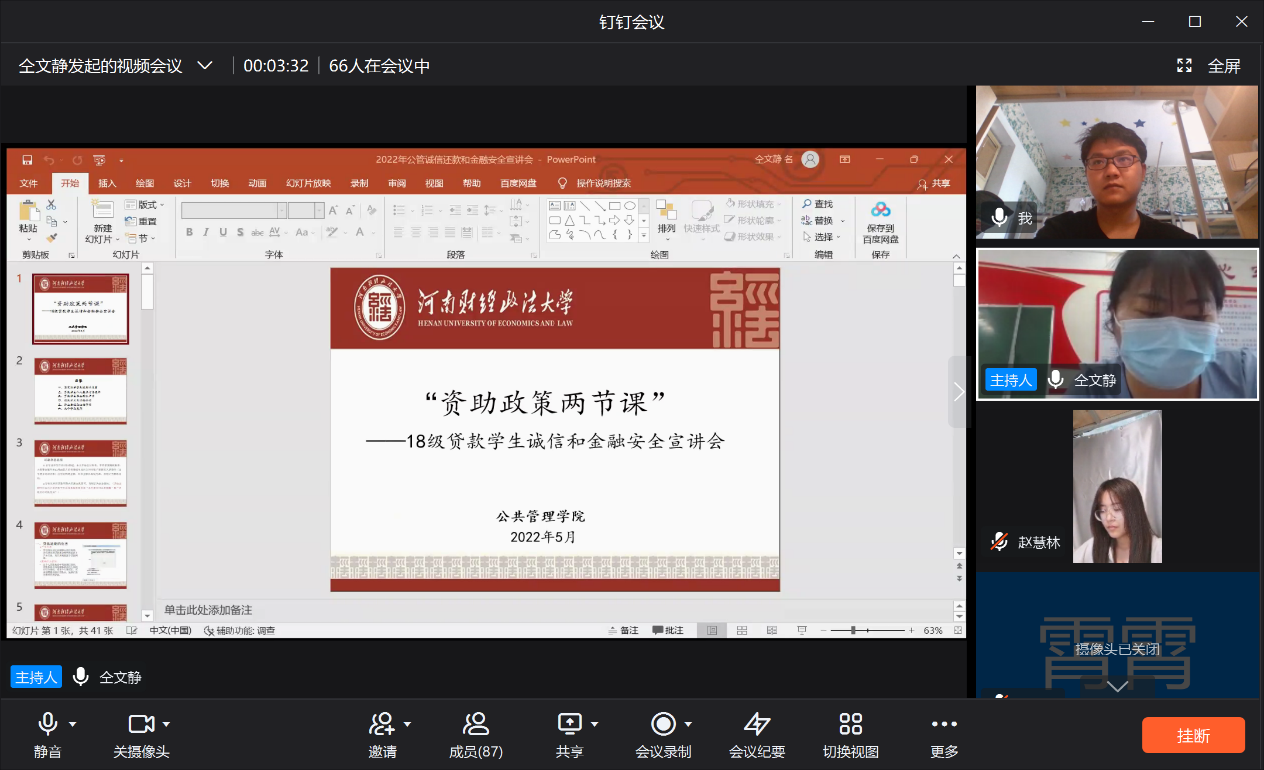Reset slide with 重置 button

point(141,221)
